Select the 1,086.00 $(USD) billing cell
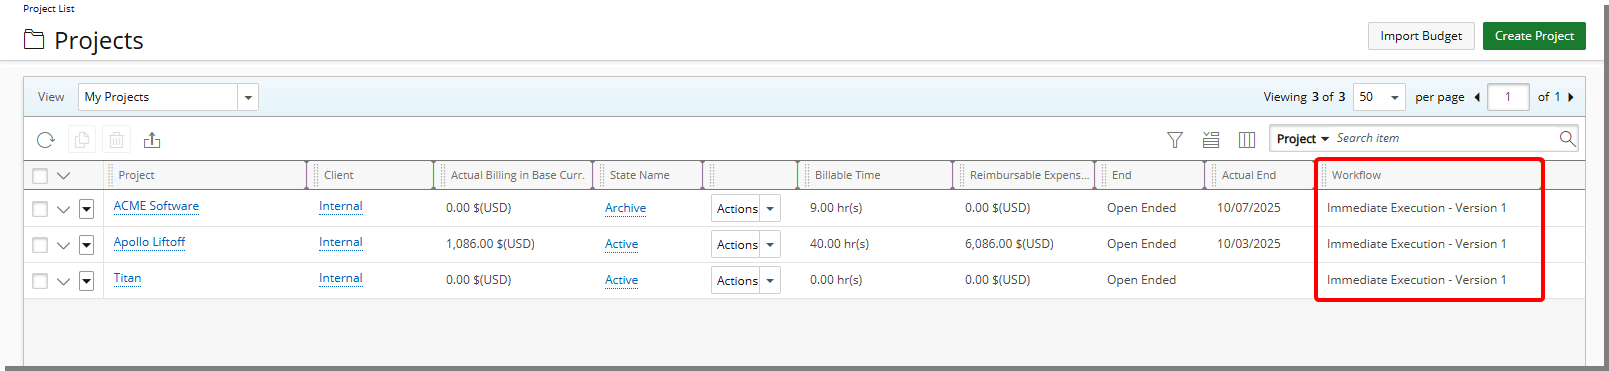Image resolution: width=1609 pixels, height=371 pixels. point(490,244)
